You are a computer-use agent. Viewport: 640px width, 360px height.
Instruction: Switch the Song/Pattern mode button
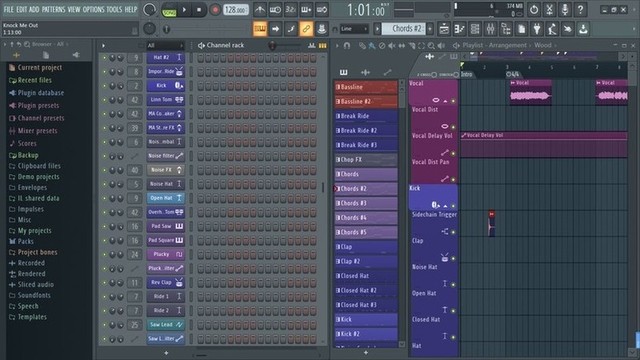coord(169,10)
